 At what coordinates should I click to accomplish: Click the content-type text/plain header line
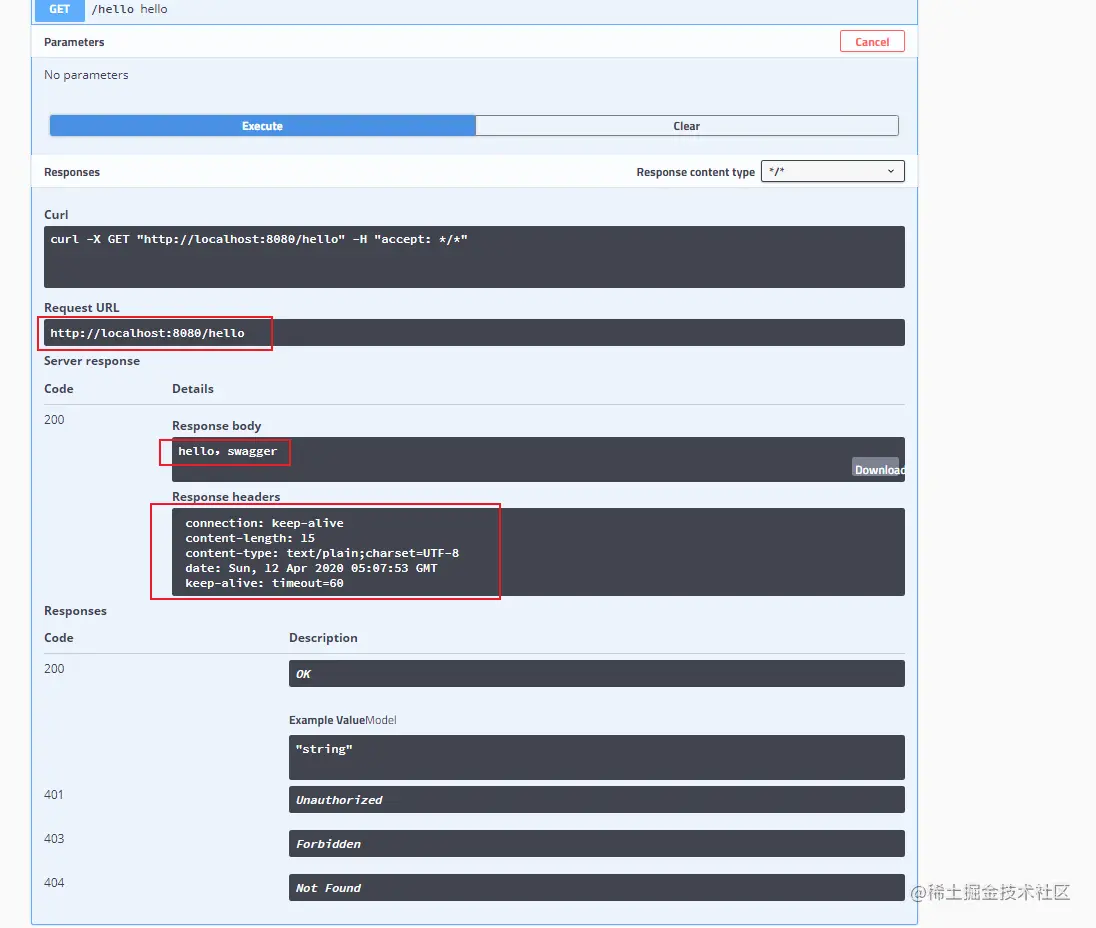[322, 553]
